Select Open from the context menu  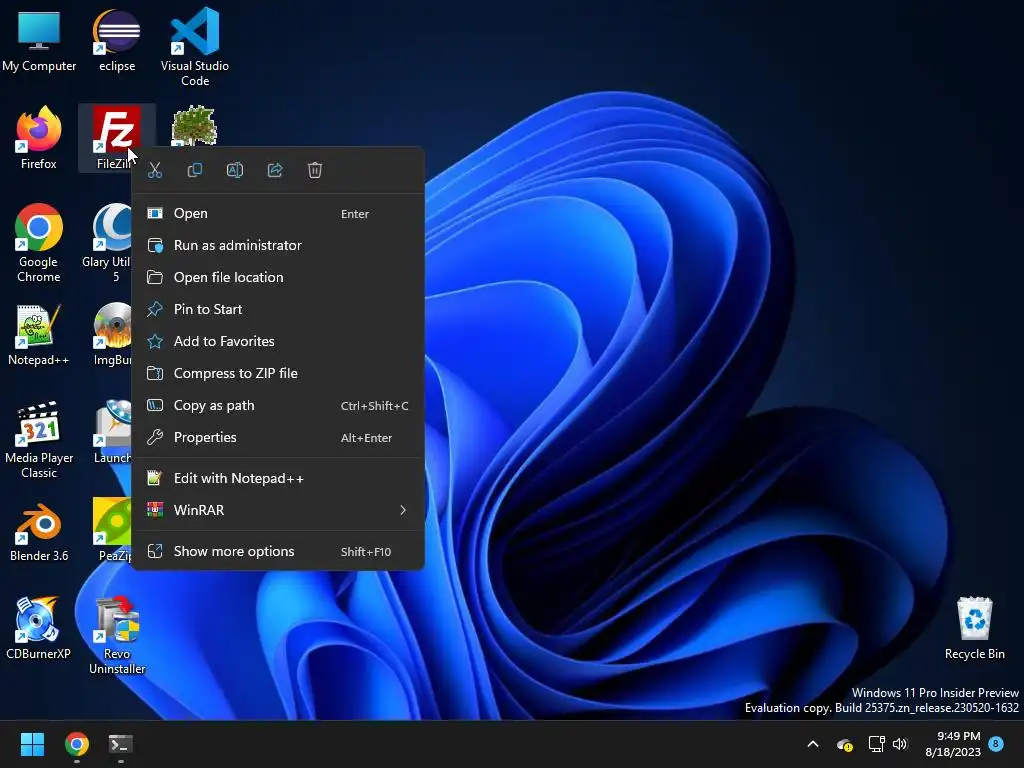(x=278, y=214)
